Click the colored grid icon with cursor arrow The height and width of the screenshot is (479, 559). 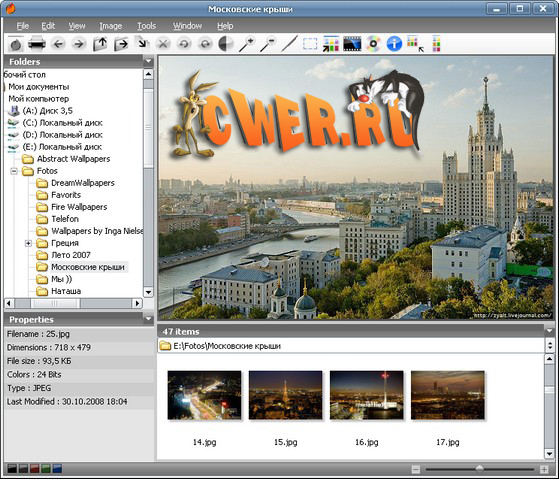[415, 44]
